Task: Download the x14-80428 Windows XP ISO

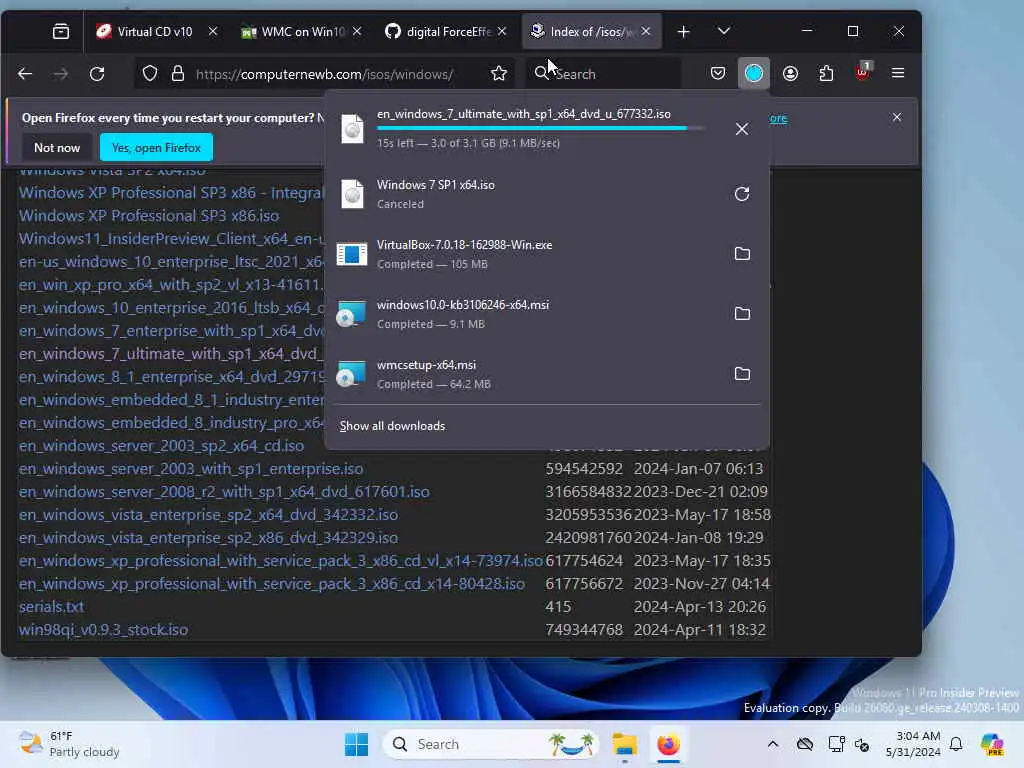Action: tap(272, 584)
